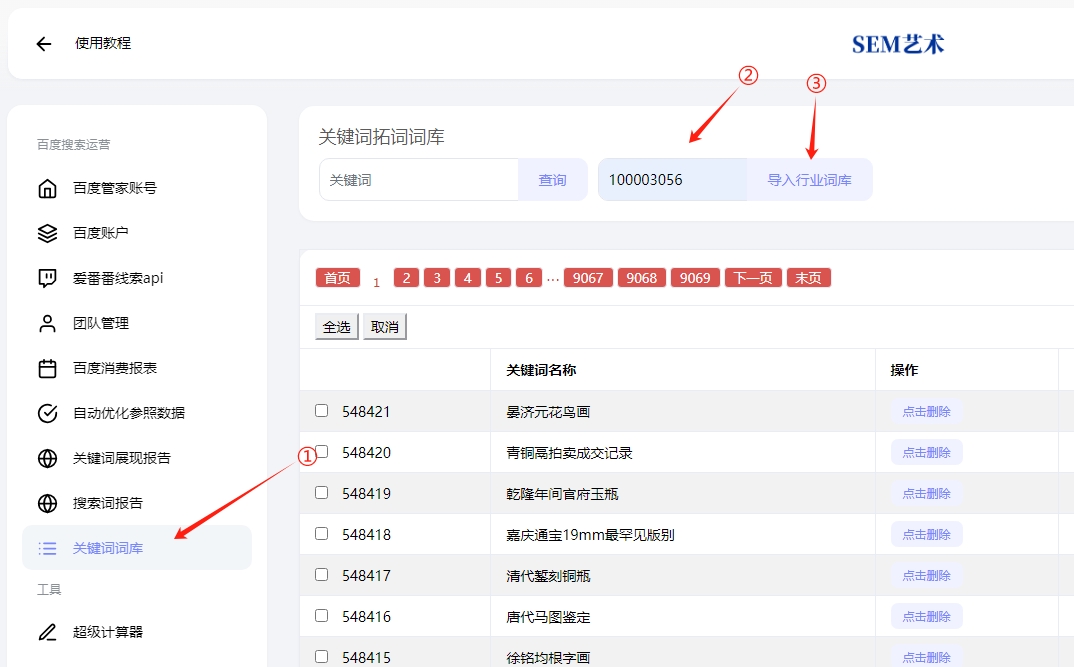Open 搜索词报告 in the sidebar

pyautogui.click(x=108, y=503)
